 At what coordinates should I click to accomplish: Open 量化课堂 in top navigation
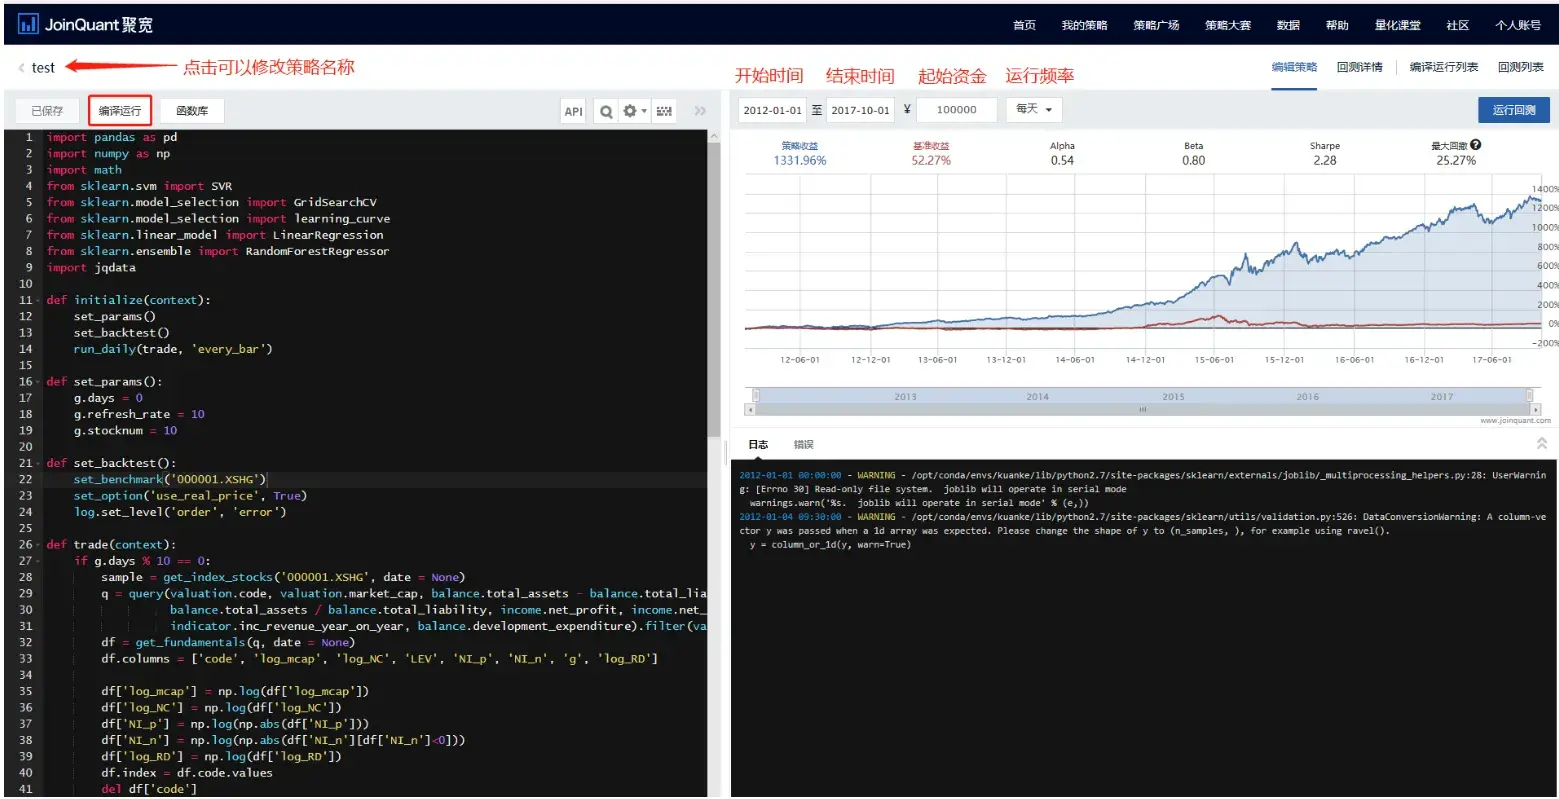1397,25
